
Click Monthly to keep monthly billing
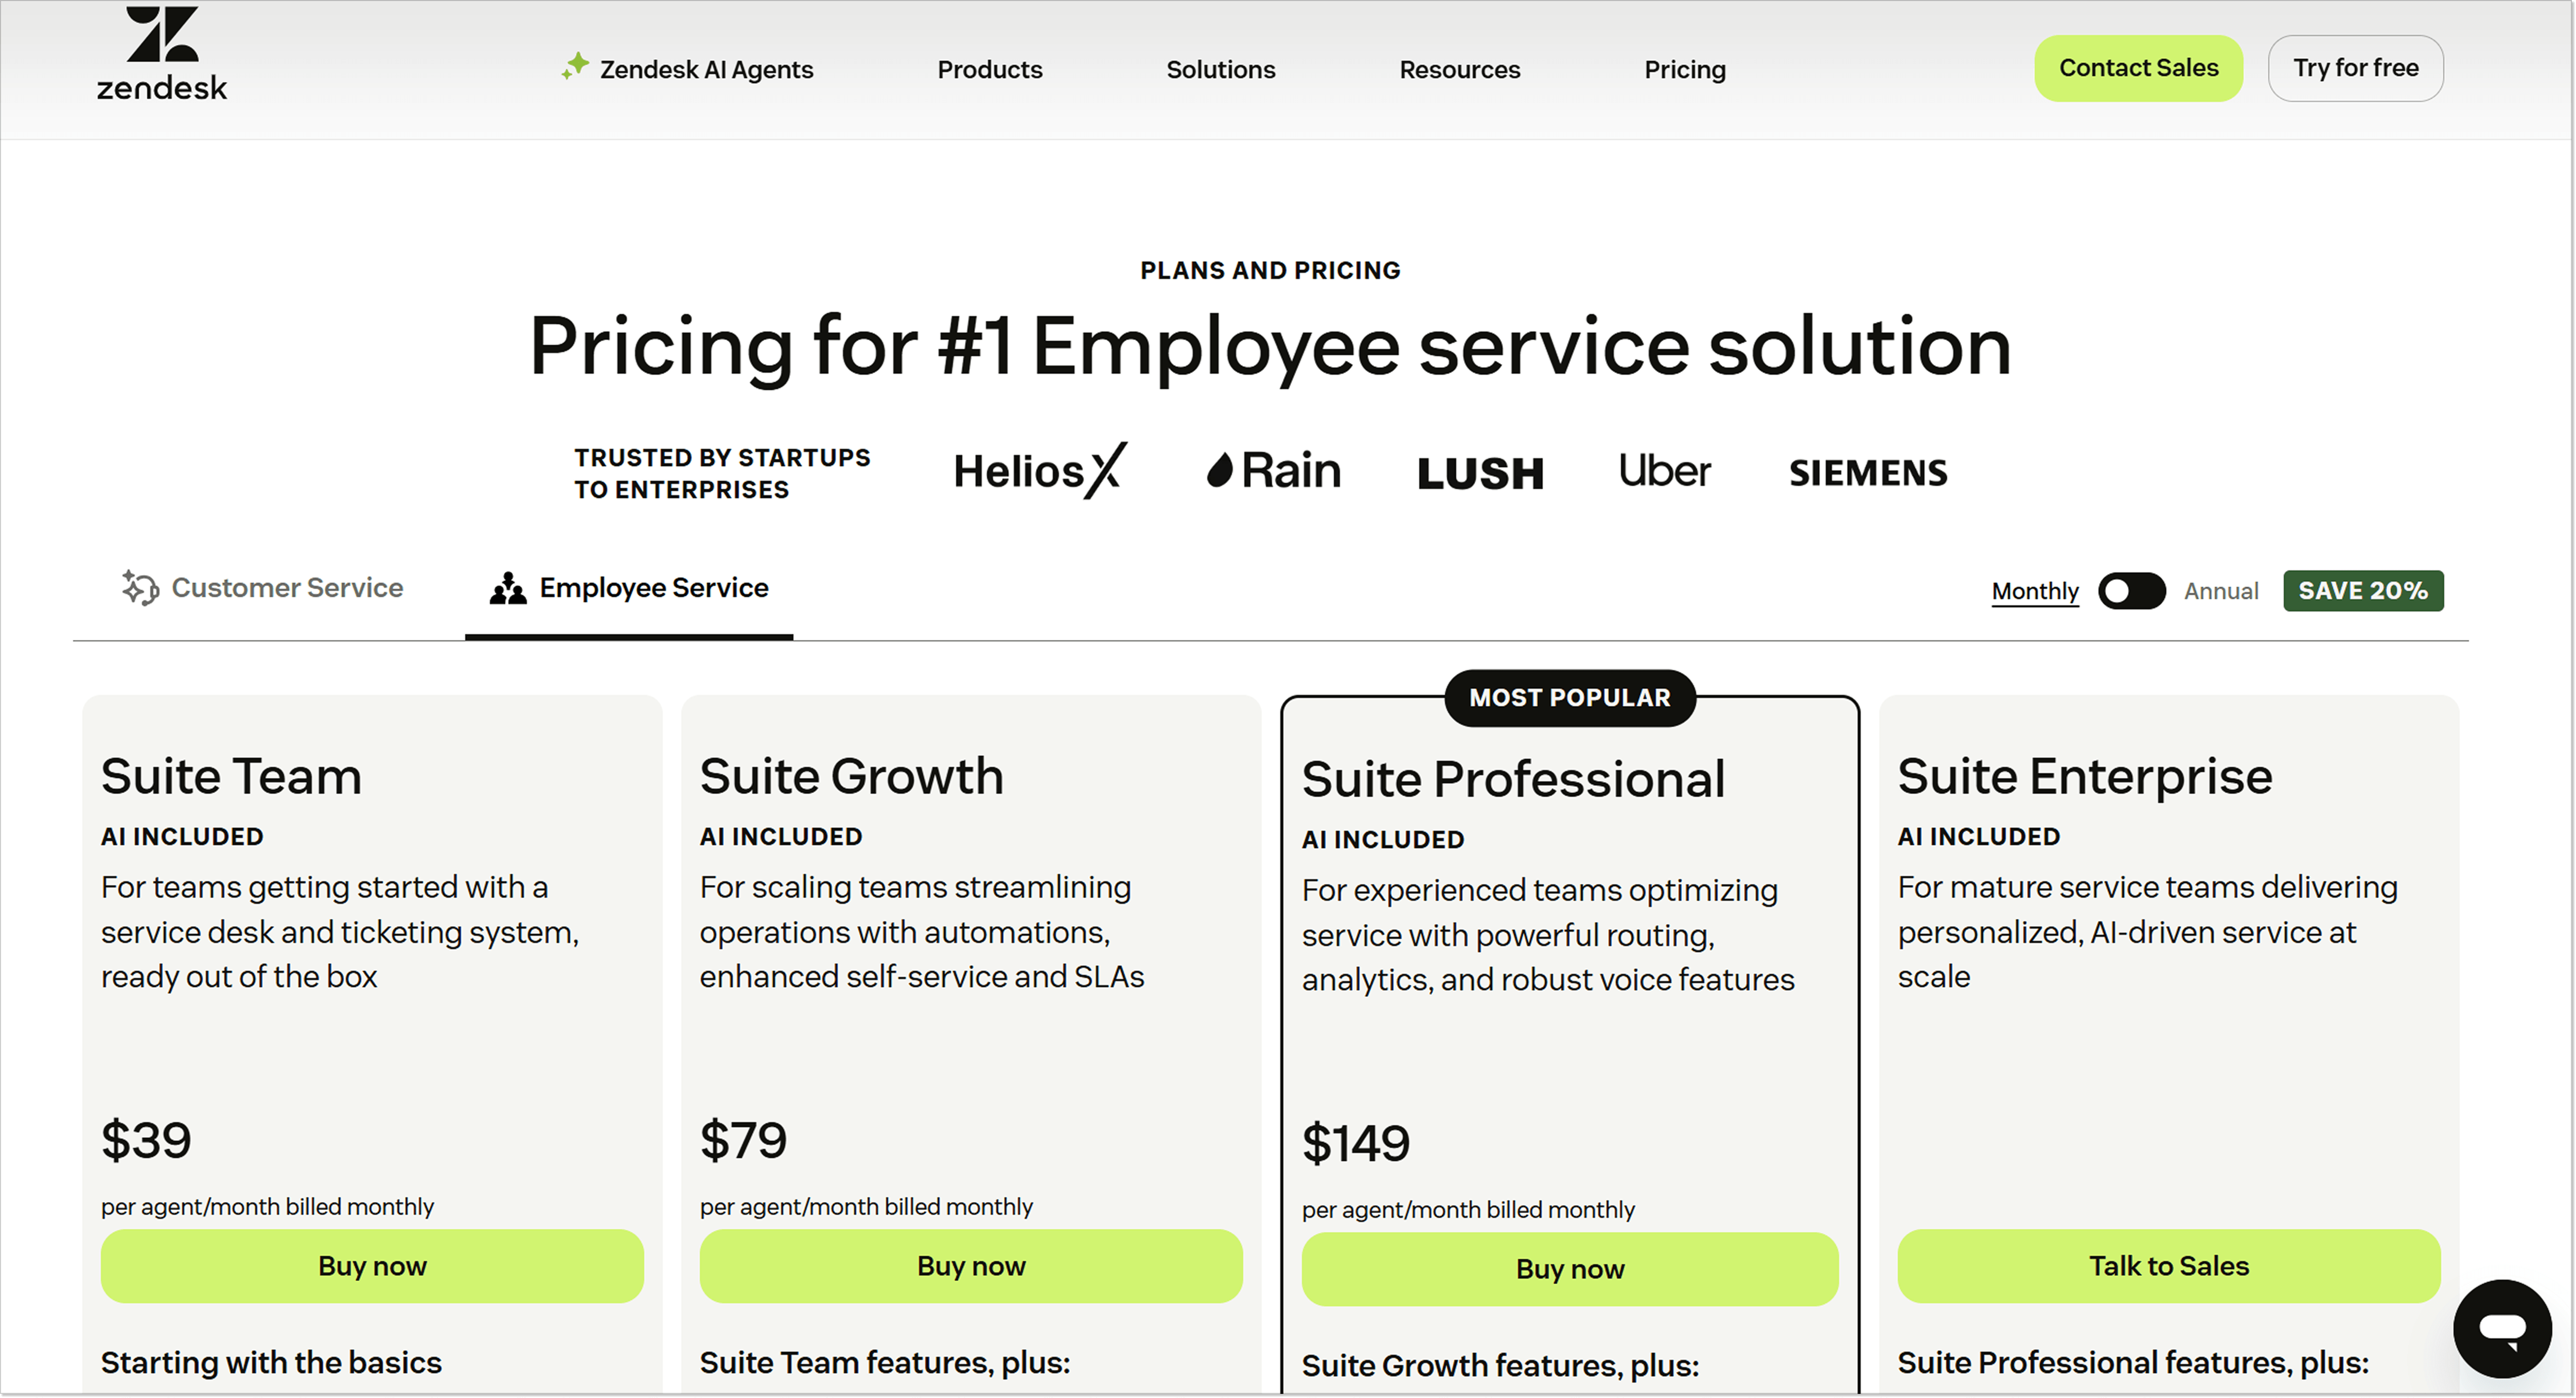(x=2035, y=591)
